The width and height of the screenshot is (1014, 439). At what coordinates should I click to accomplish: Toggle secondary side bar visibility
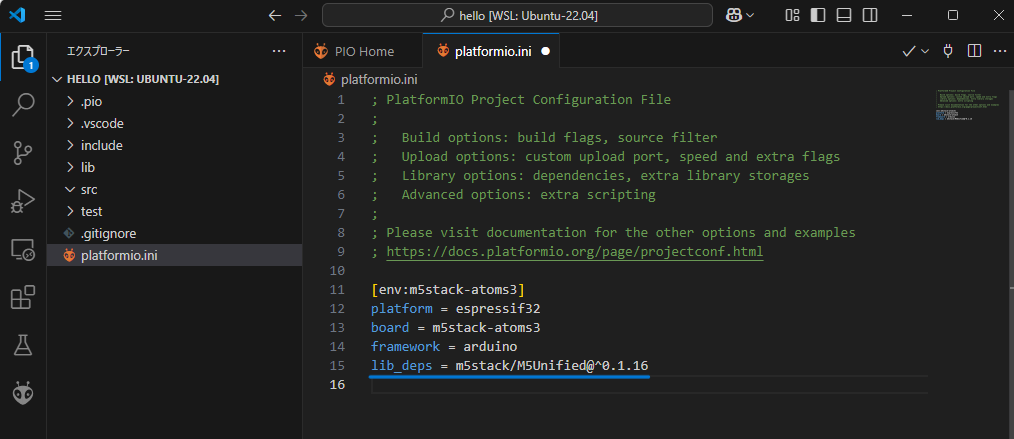click(867, 16)
